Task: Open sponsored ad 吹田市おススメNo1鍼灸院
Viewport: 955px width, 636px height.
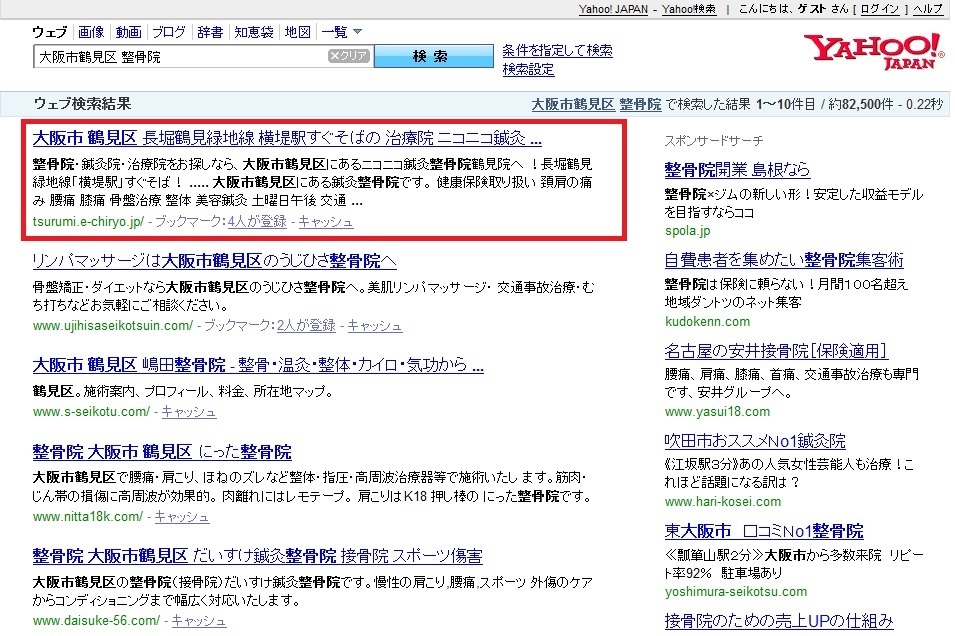Action: (x=755, y=441)
